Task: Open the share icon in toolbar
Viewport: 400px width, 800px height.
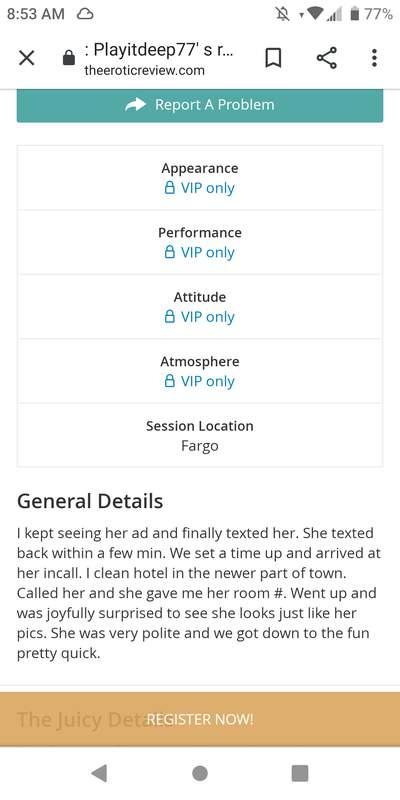Action: [327, 58]
